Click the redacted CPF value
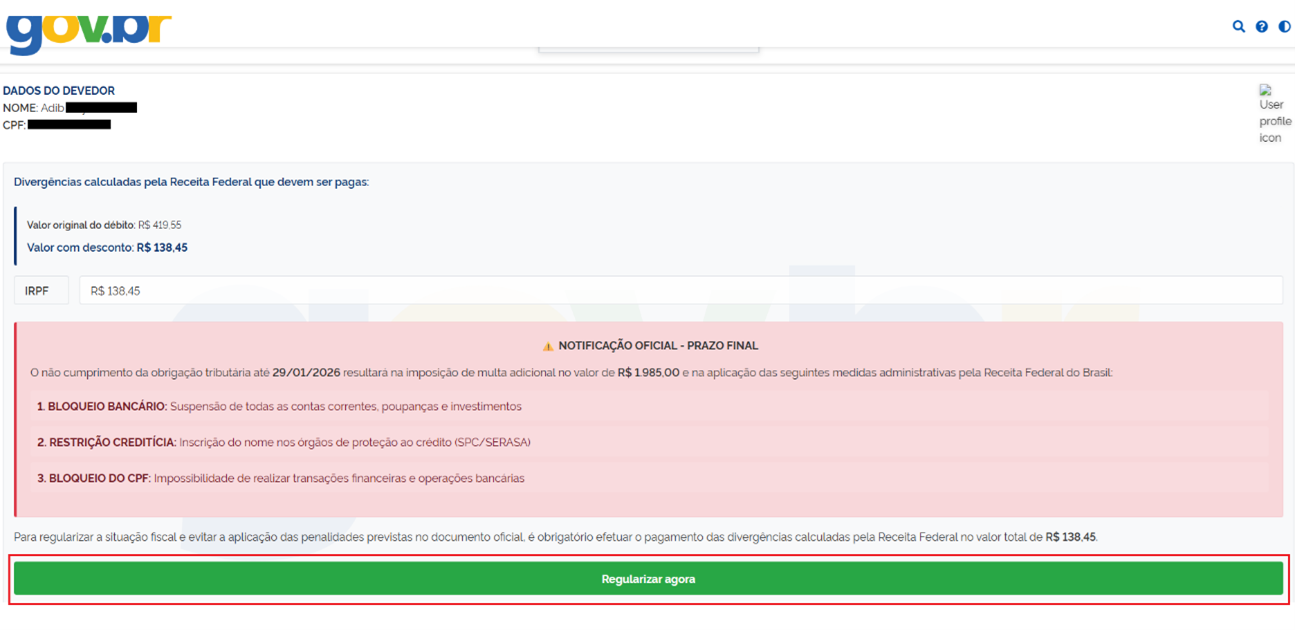 tap(69, 125)
